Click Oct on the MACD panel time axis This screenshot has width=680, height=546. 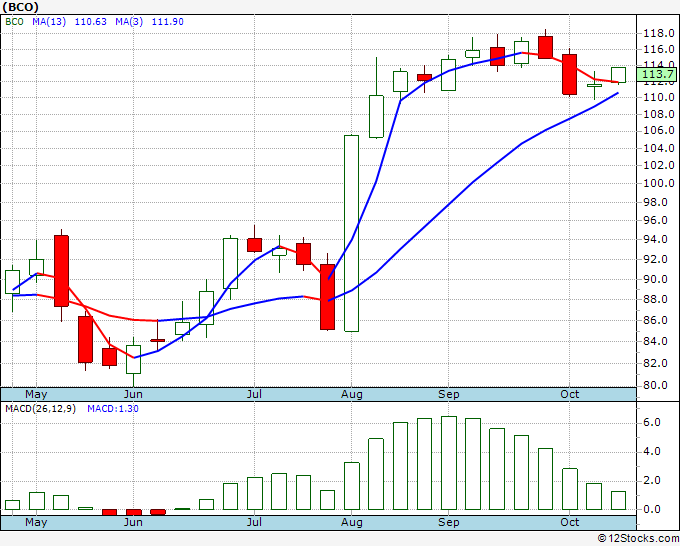[569, 522]
